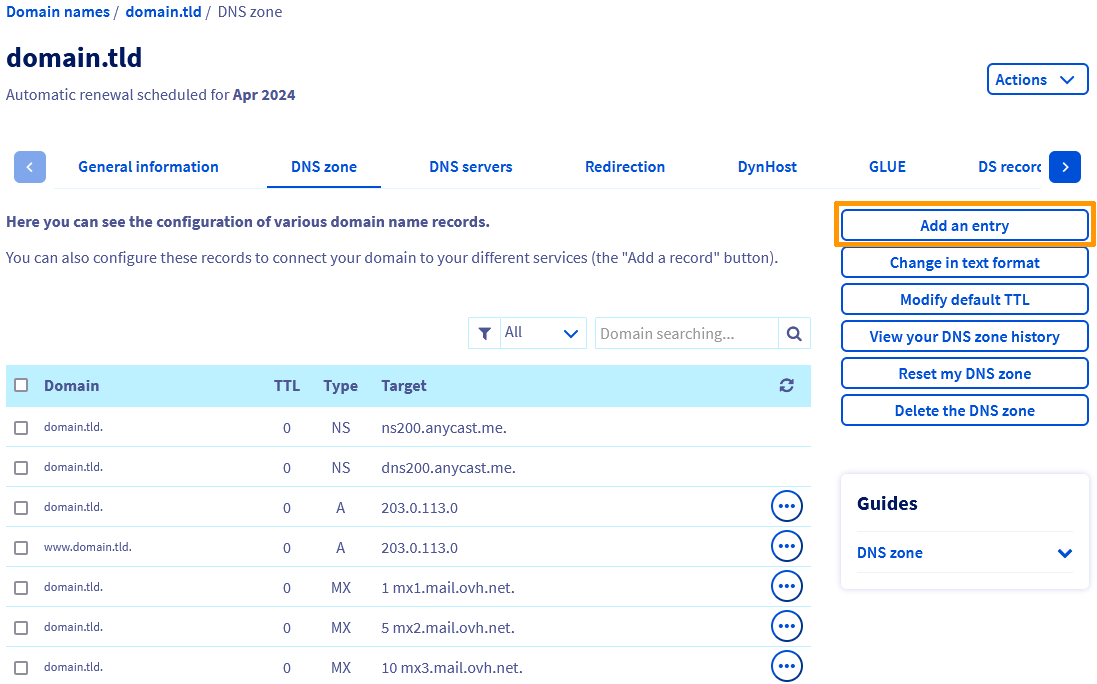Open the Actions dropdown
The image size is (1097, 684).
coord(1036,80)
